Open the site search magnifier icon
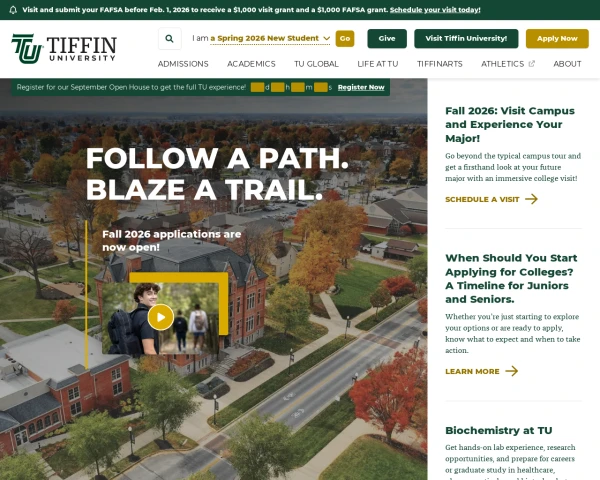The height and width of the screenshot is (480, 600). click(170, 38)
